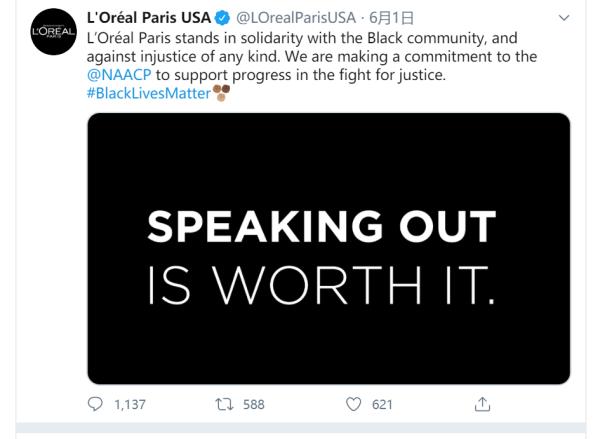Open the share upload icon

point(482,404)
